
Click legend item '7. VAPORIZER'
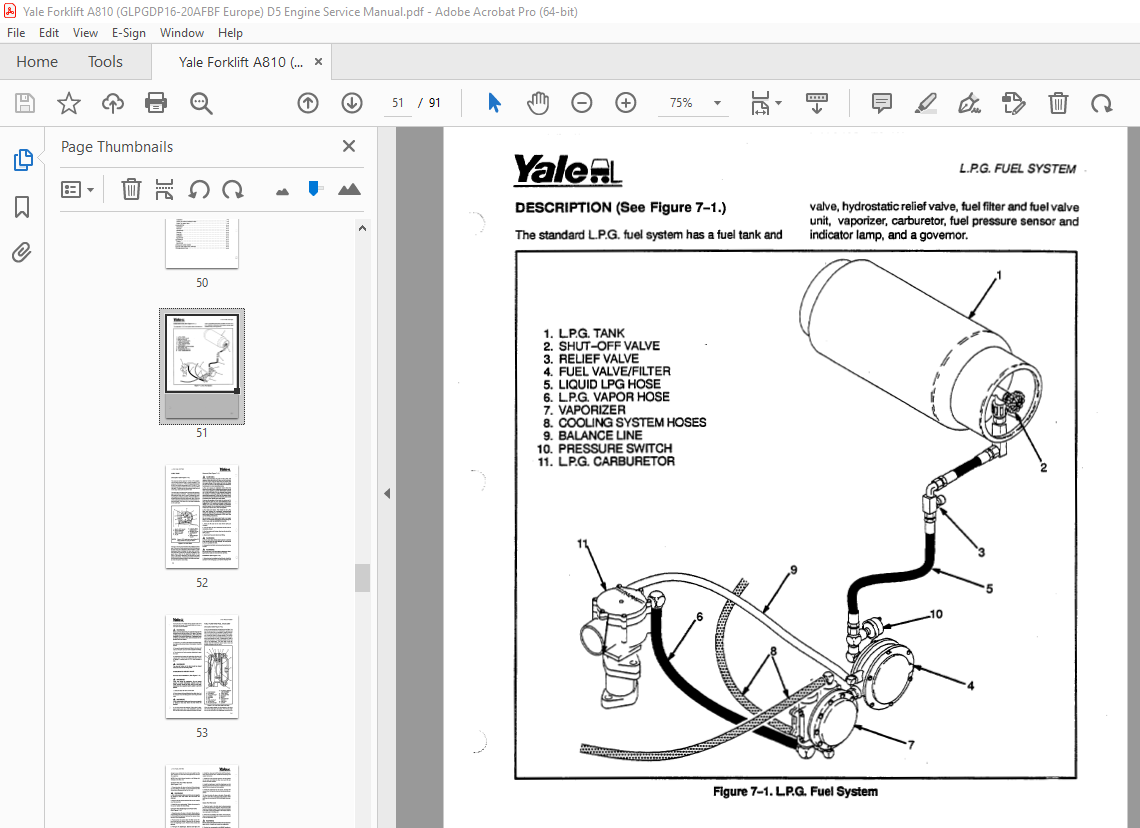pyautogui.click(x=584, y=410)
